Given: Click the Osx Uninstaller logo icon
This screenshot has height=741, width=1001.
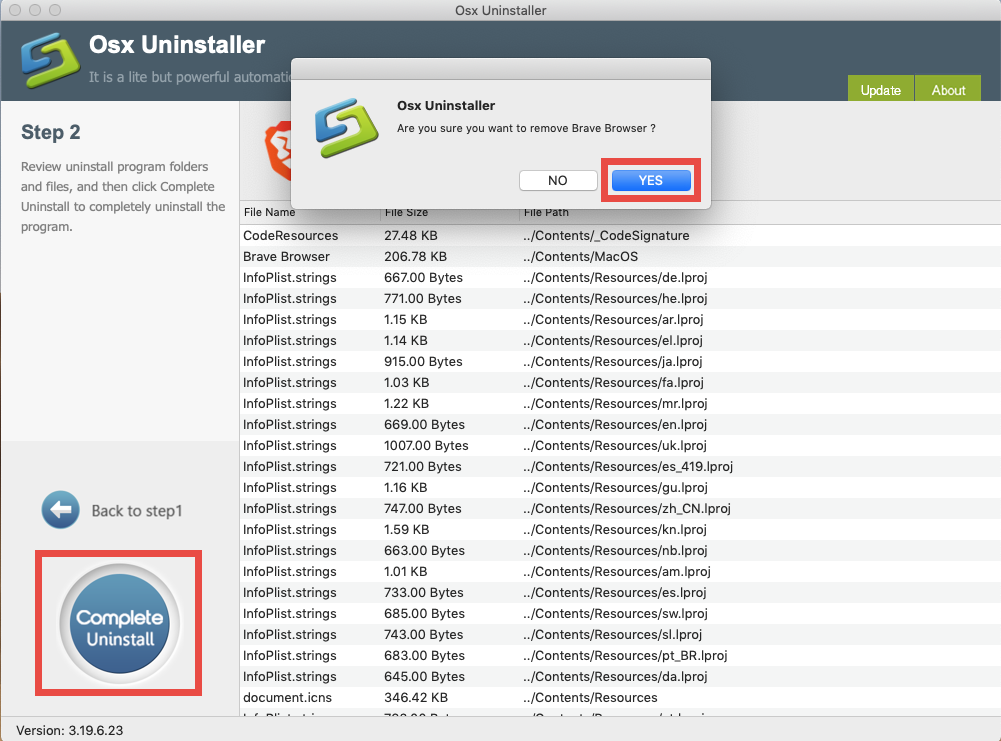Looking at the screenshot, I should coord(48,60).
